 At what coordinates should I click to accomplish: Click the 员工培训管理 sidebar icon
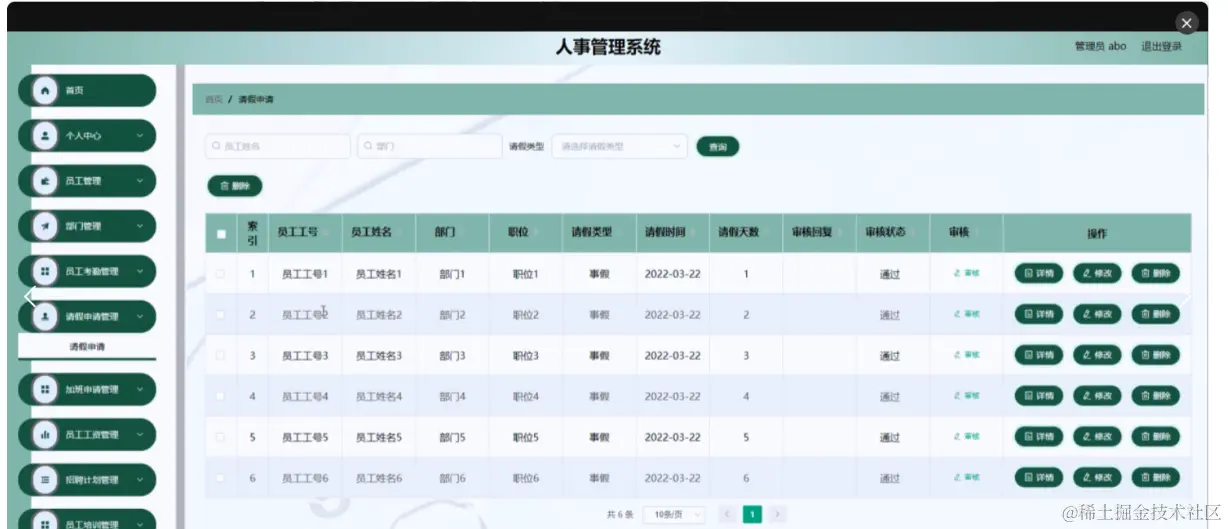click(45, 522)
